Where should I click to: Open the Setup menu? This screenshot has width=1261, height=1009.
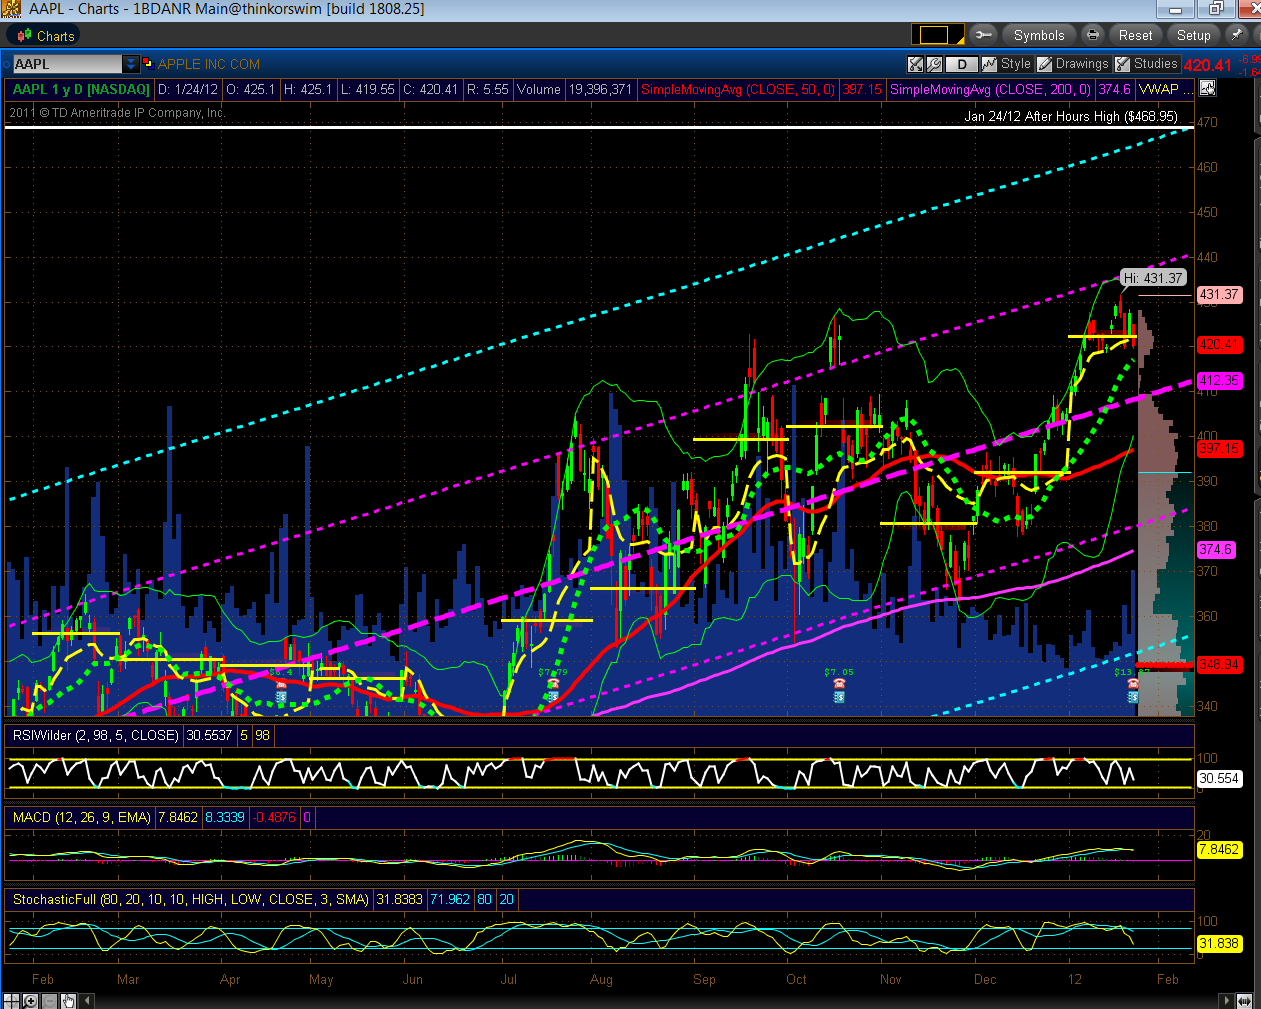click(x=1193, y=35)
